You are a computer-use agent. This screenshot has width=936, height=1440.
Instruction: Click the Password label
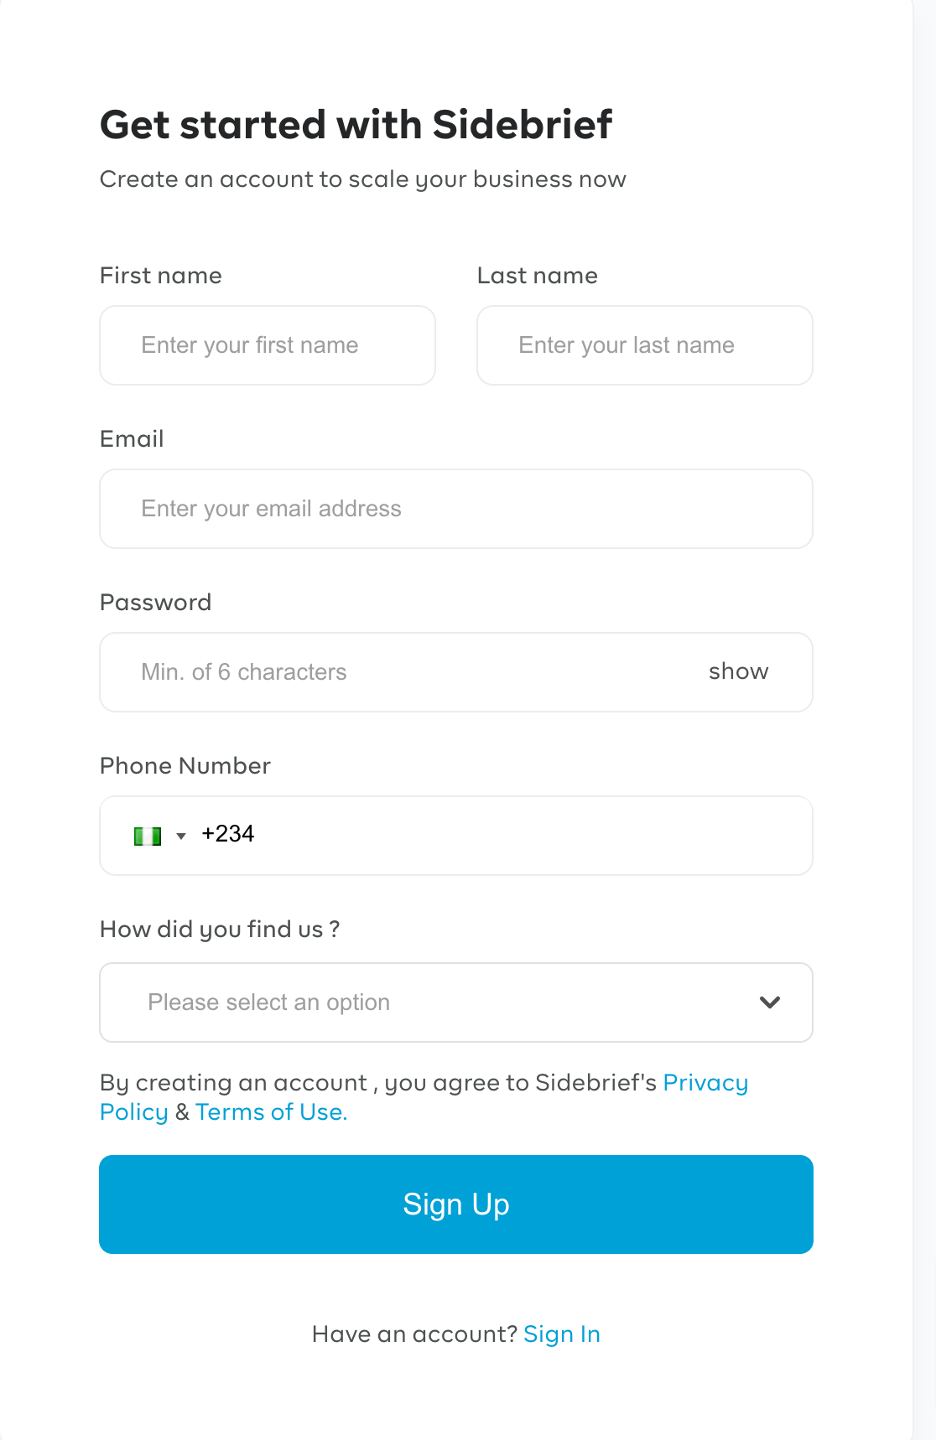[x=156, y=602]
